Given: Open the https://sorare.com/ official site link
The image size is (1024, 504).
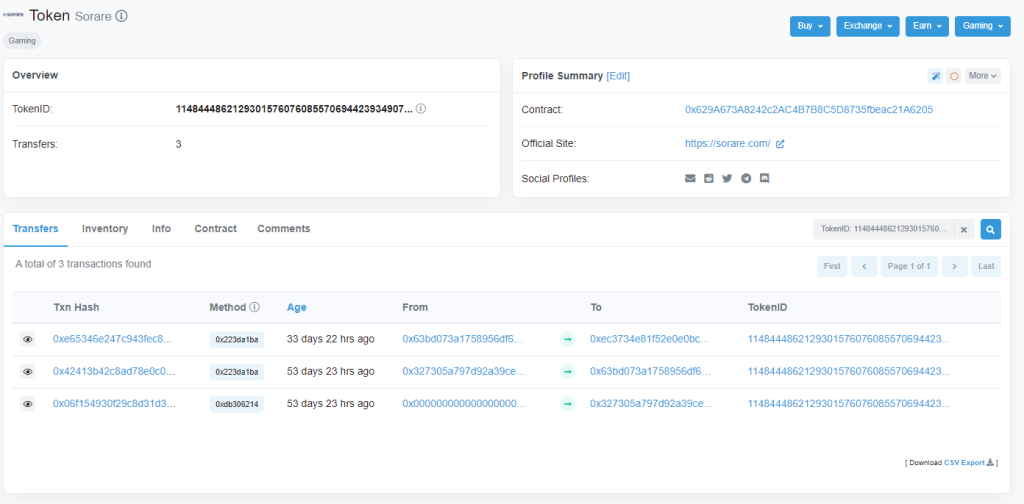Looking at the screenshot, I should pyautogui.click(x=728, y=144).
